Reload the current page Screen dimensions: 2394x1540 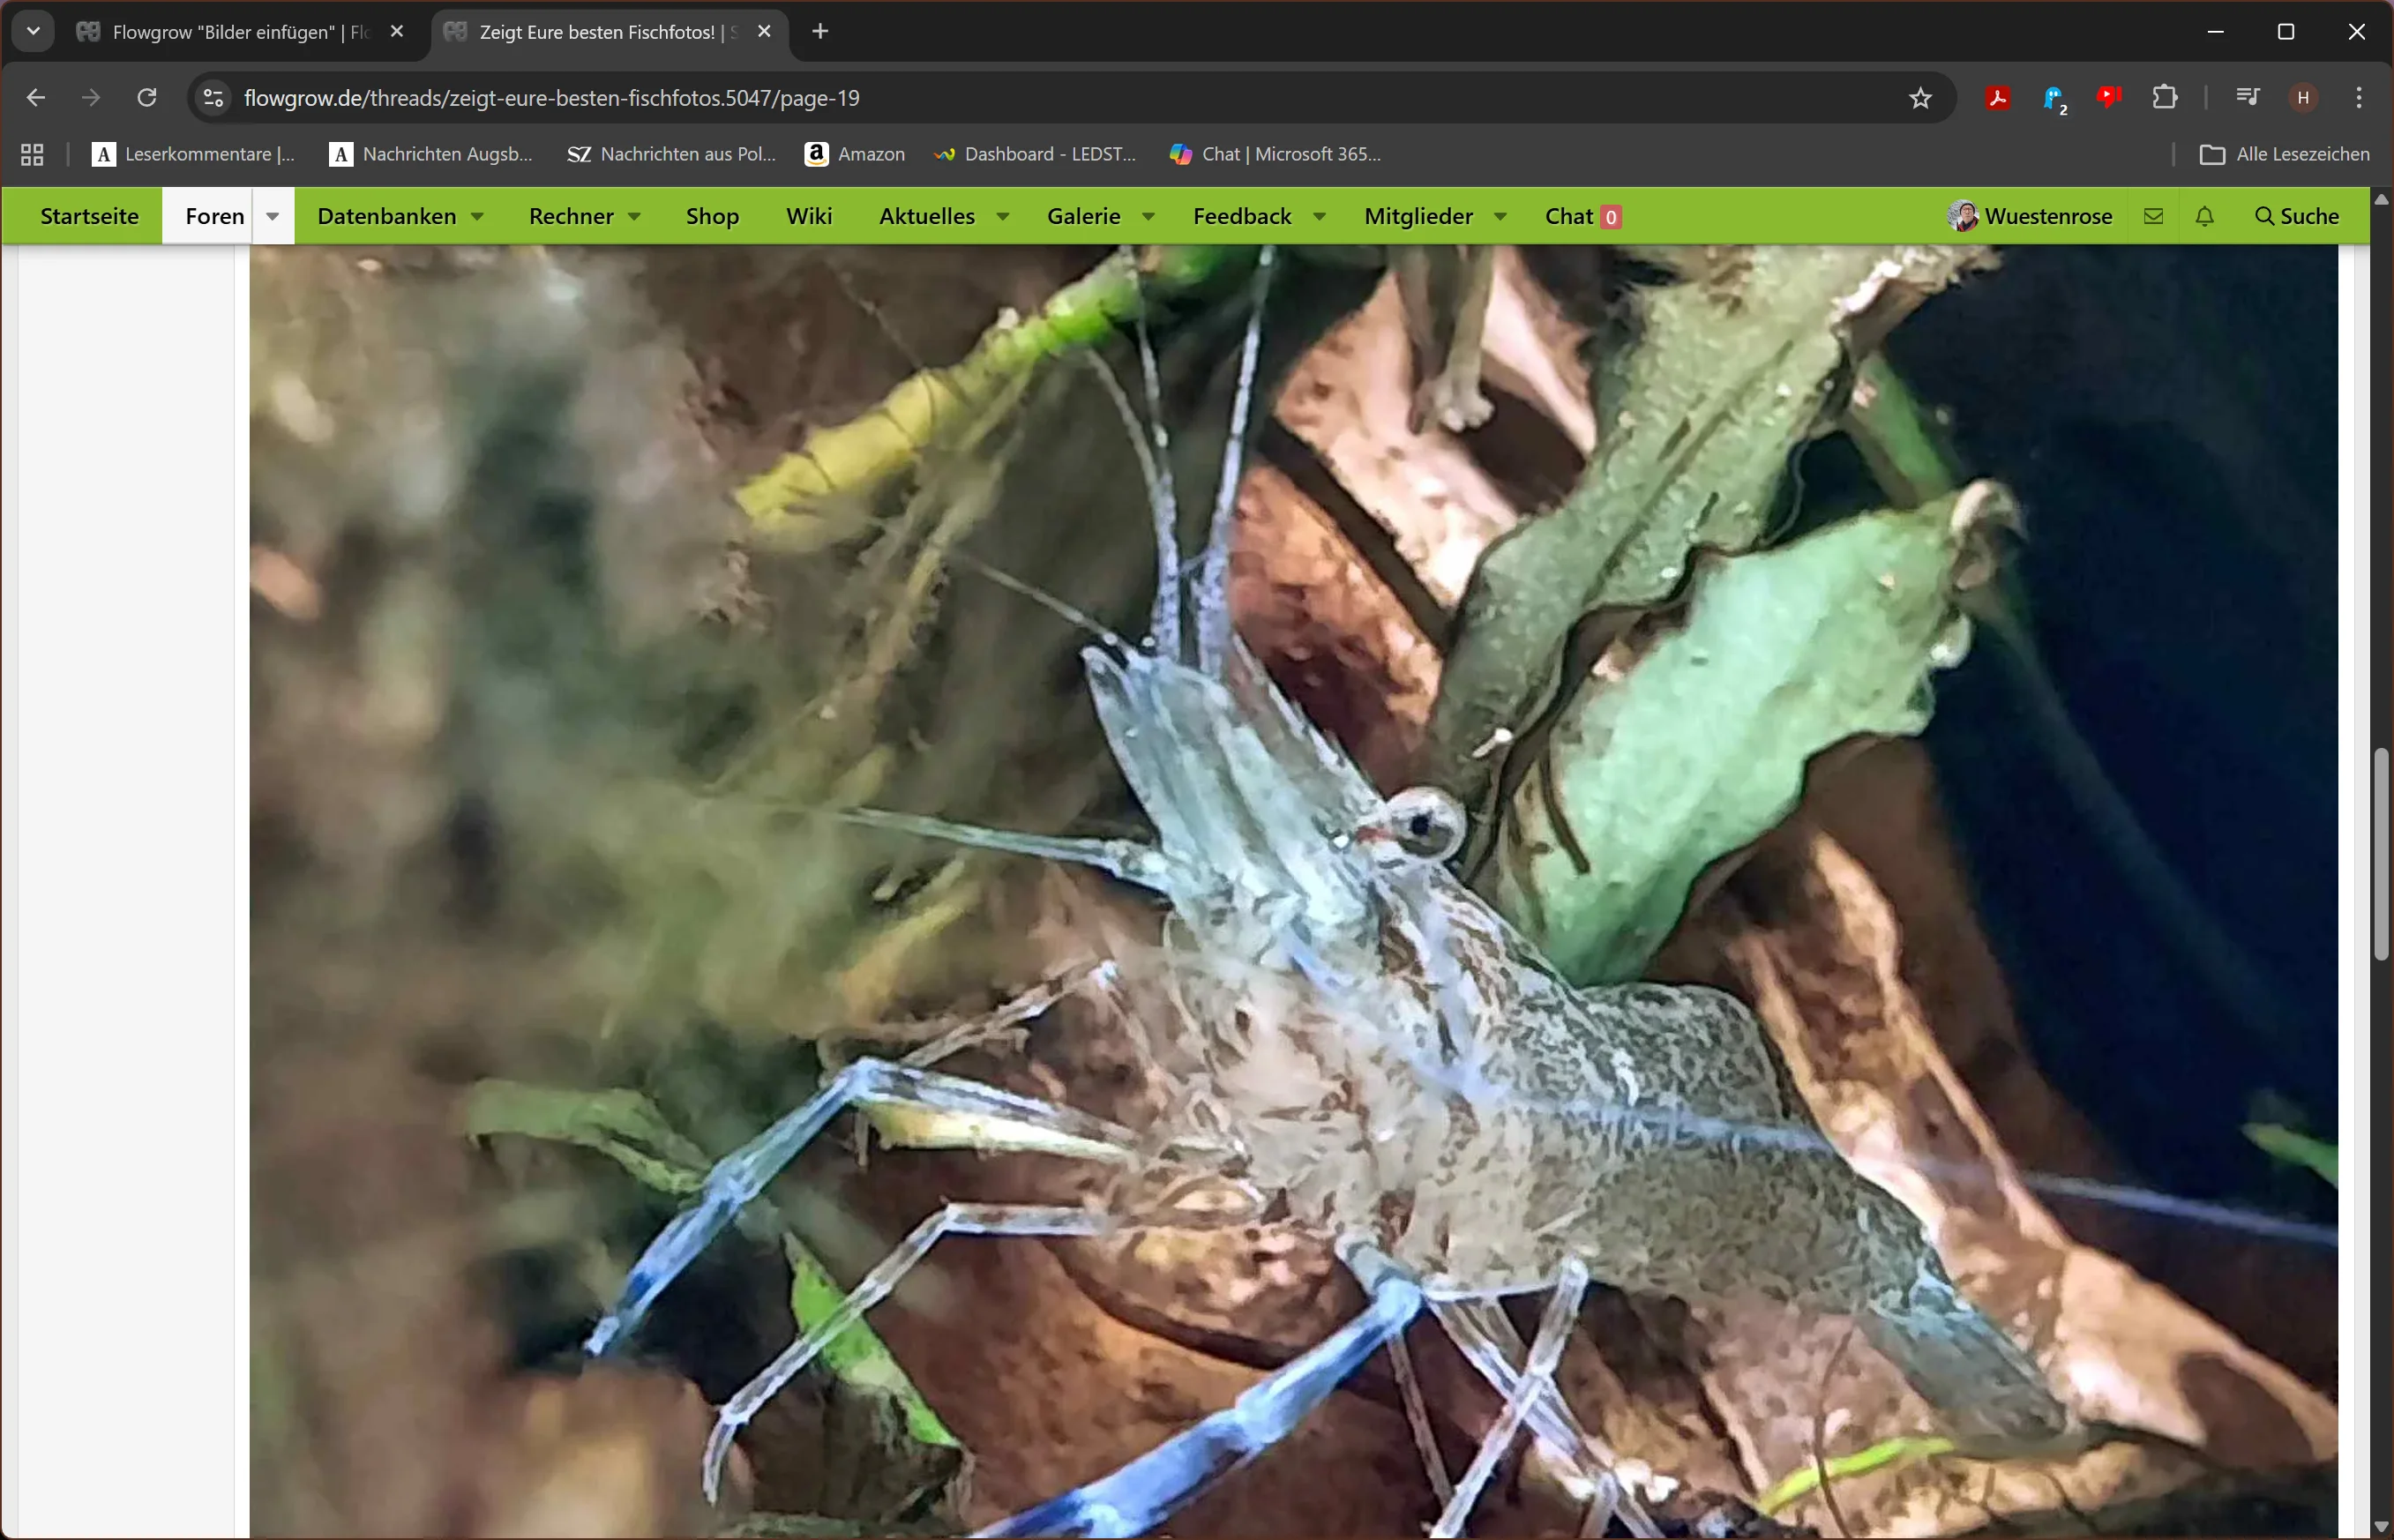pos(147,98)
